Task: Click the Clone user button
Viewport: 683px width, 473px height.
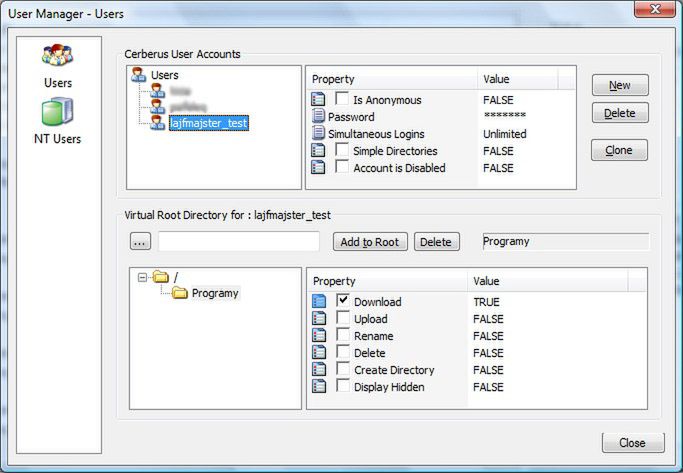Action: 619,150
